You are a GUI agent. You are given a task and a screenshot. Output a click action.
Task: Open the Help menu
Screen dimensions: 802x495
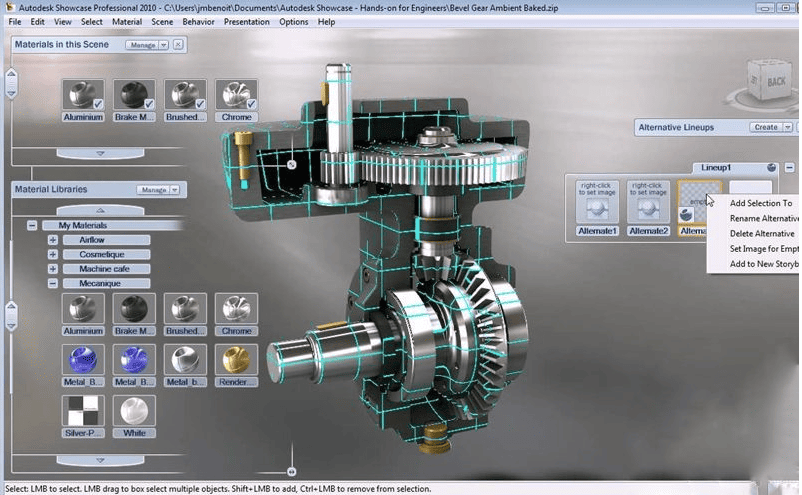point(326,22)
